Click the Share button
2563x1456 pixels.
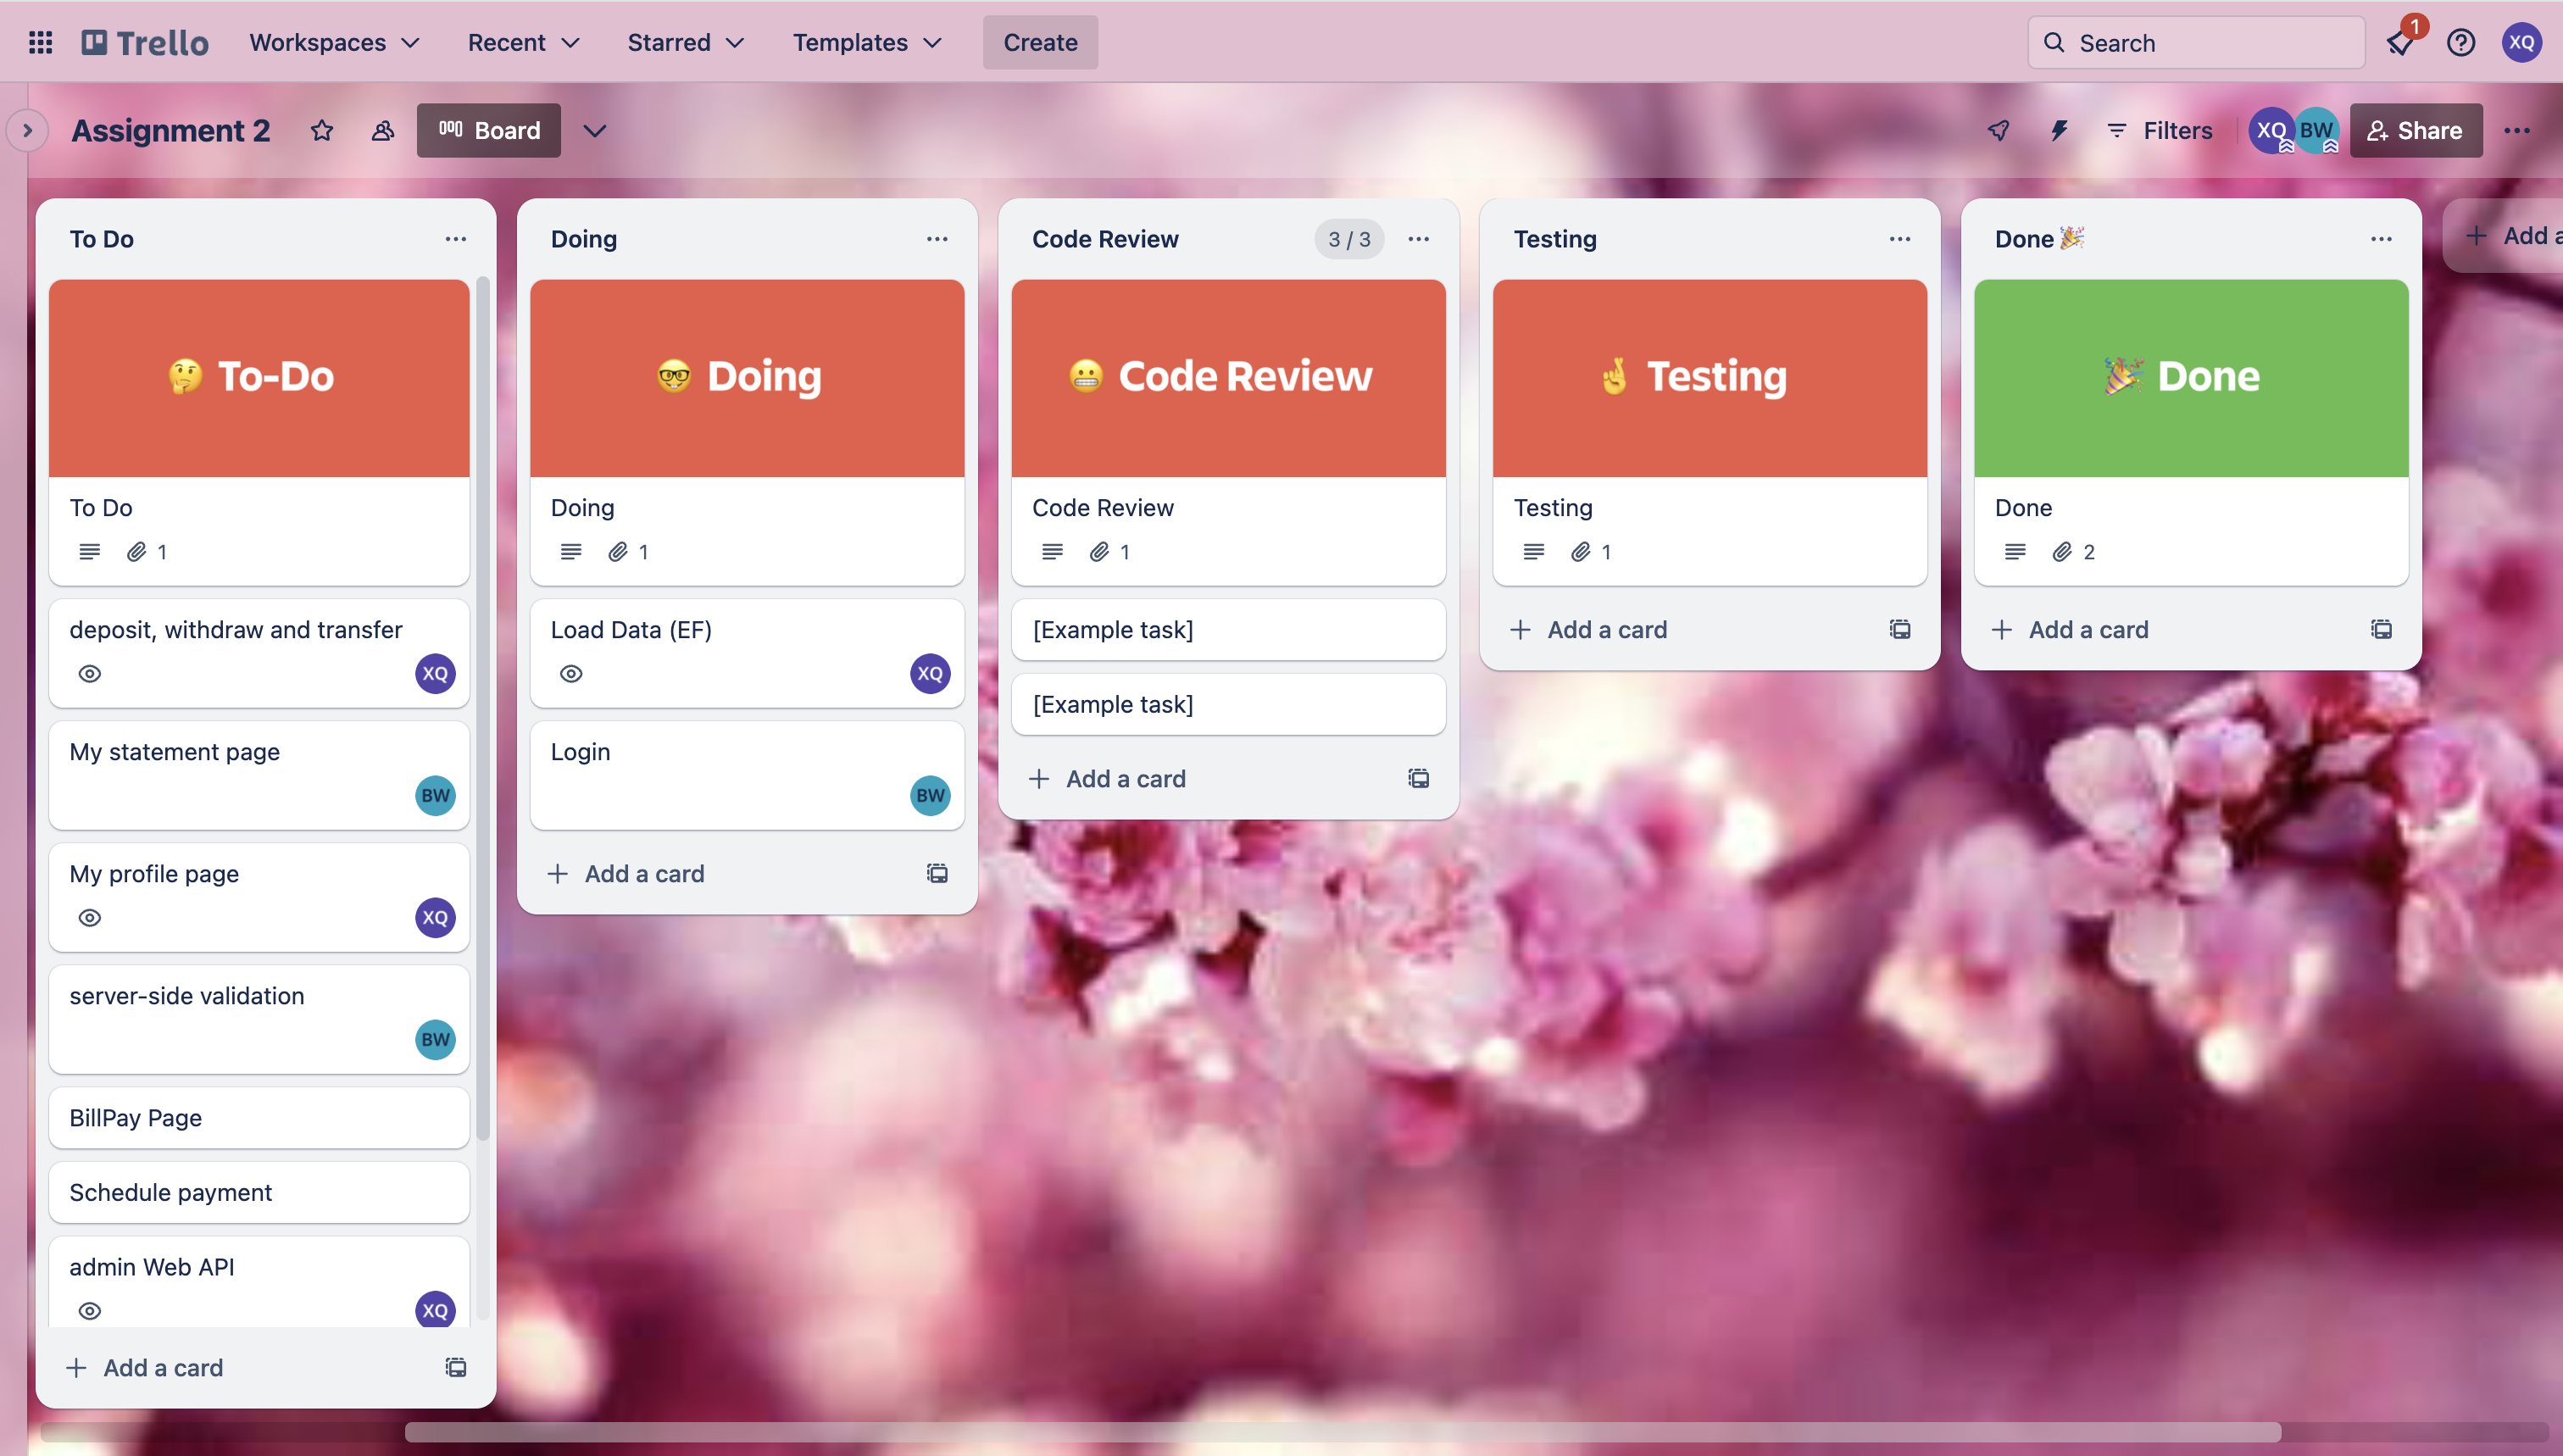(2415, 131)
